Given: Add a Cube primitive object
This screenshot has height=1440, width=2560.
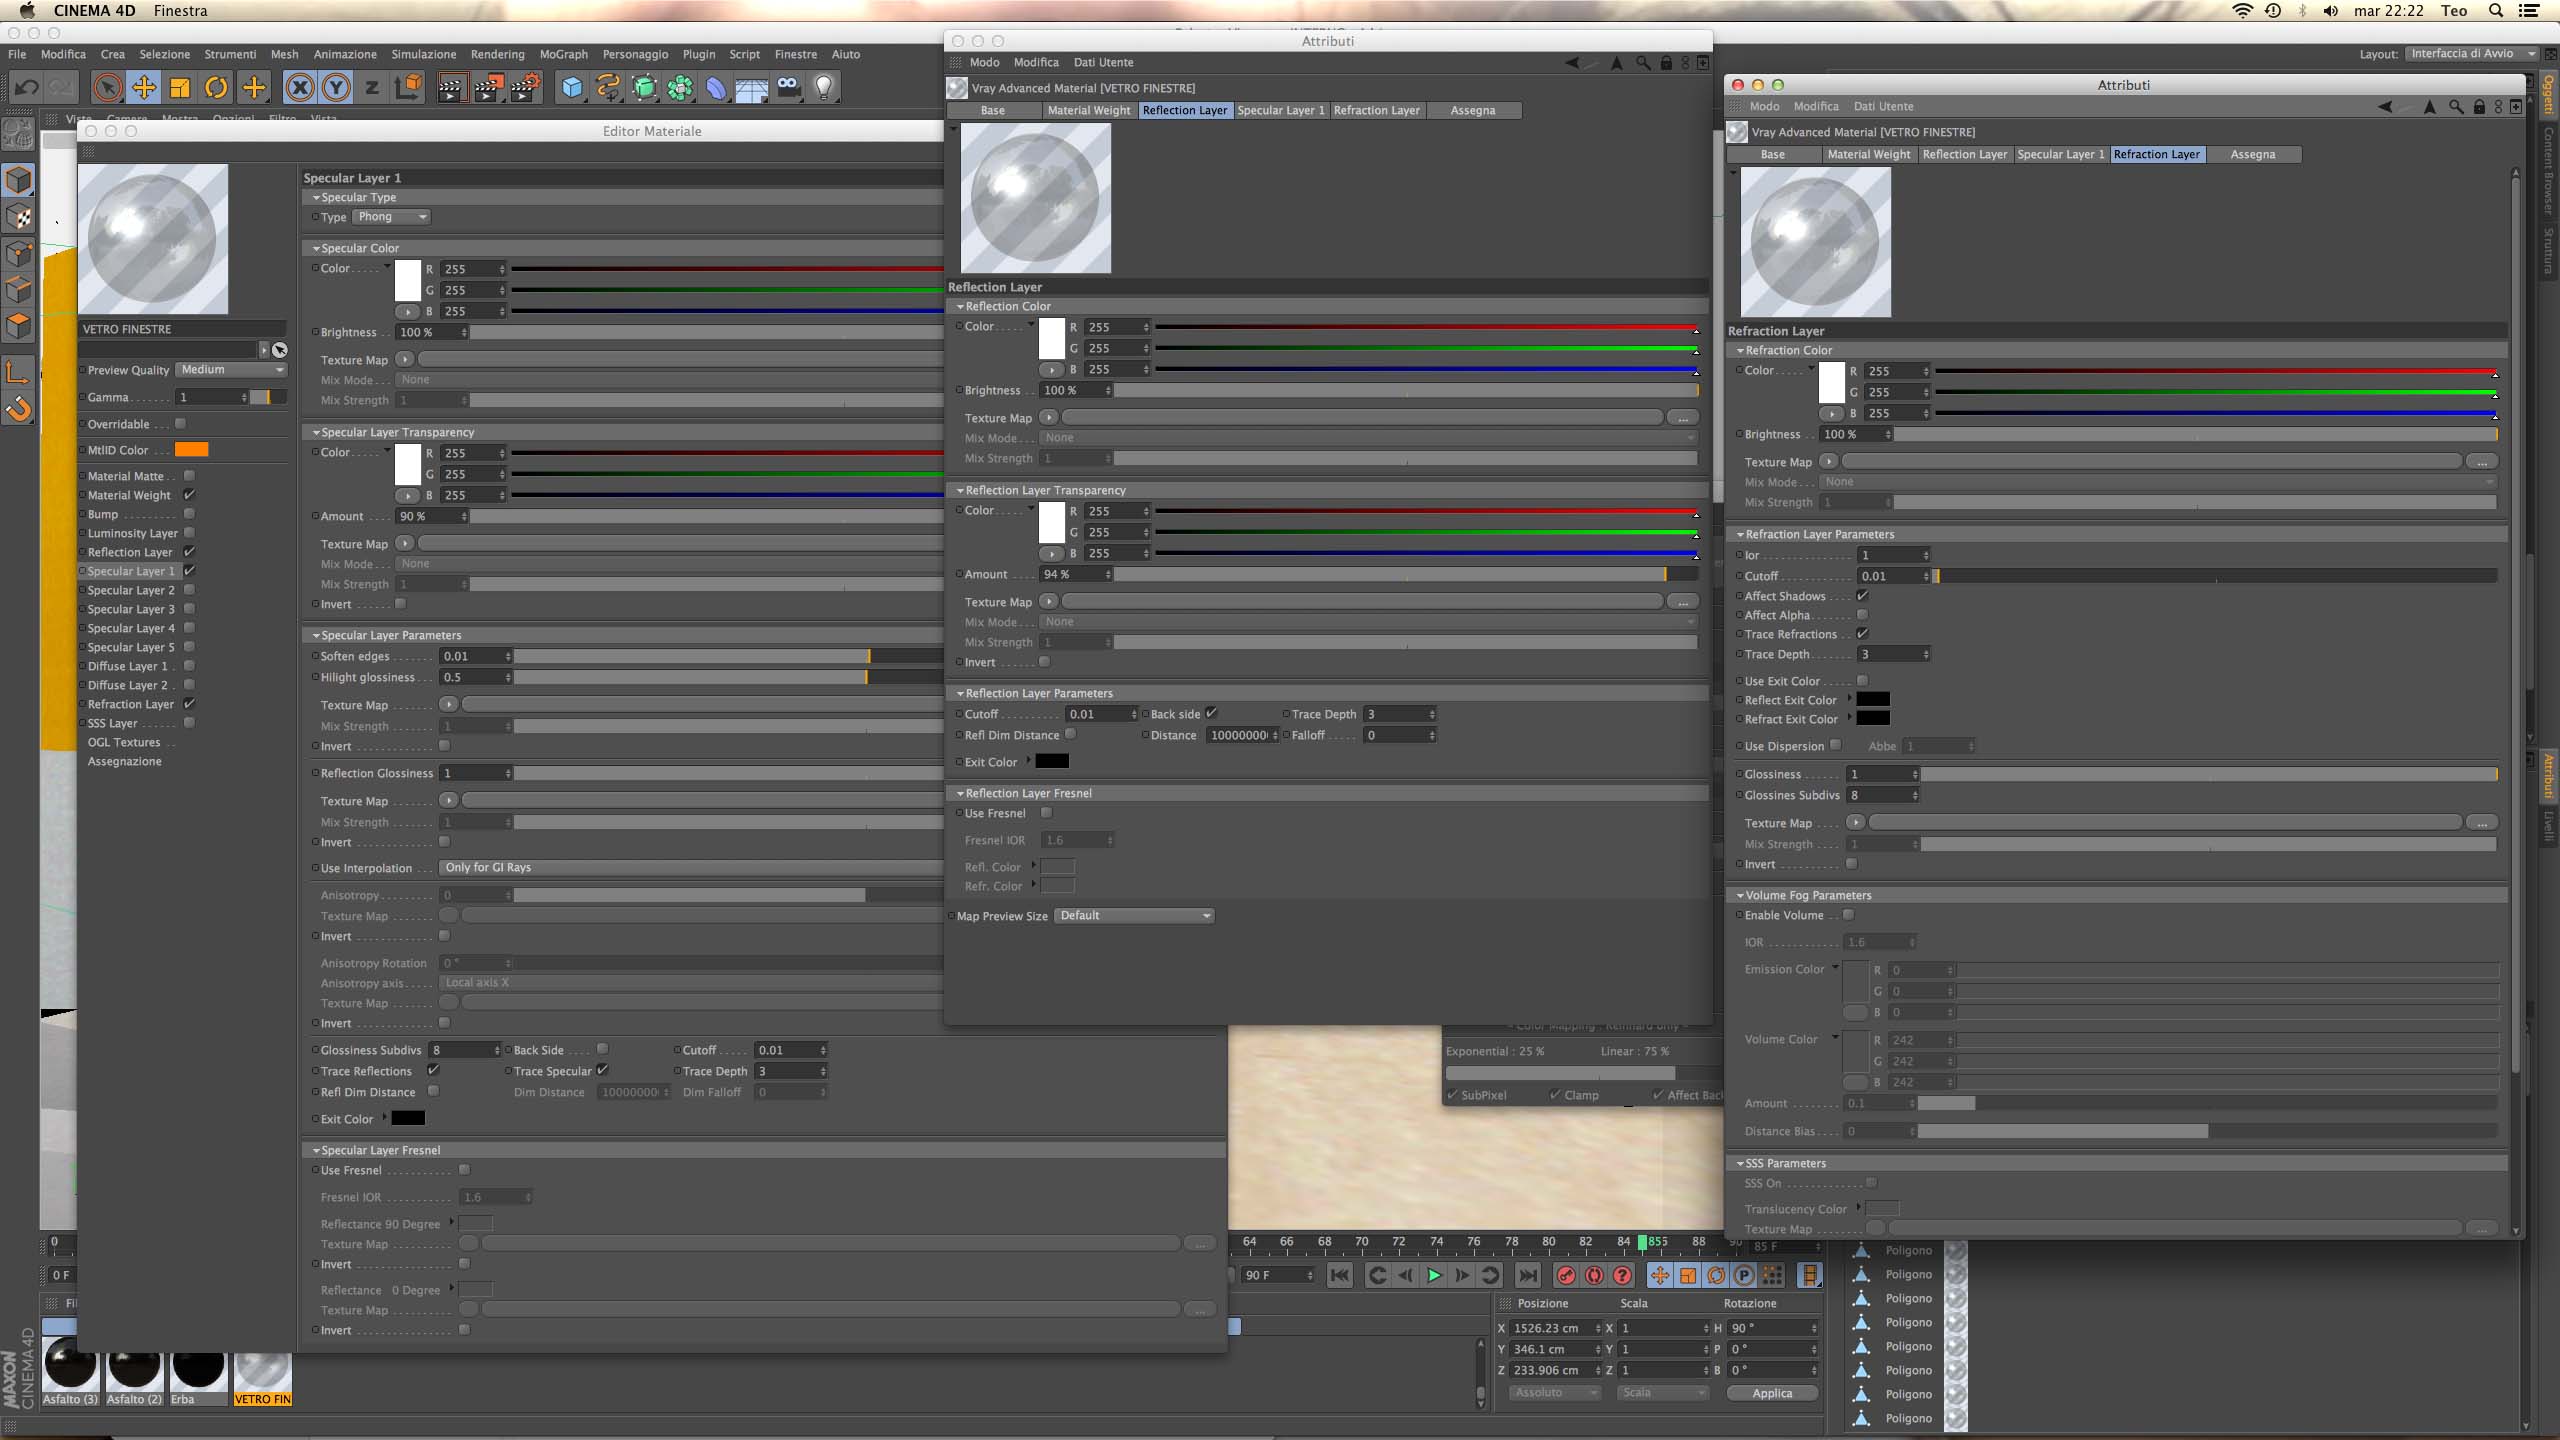Looking at the screenshot, I should pos(572,88).
